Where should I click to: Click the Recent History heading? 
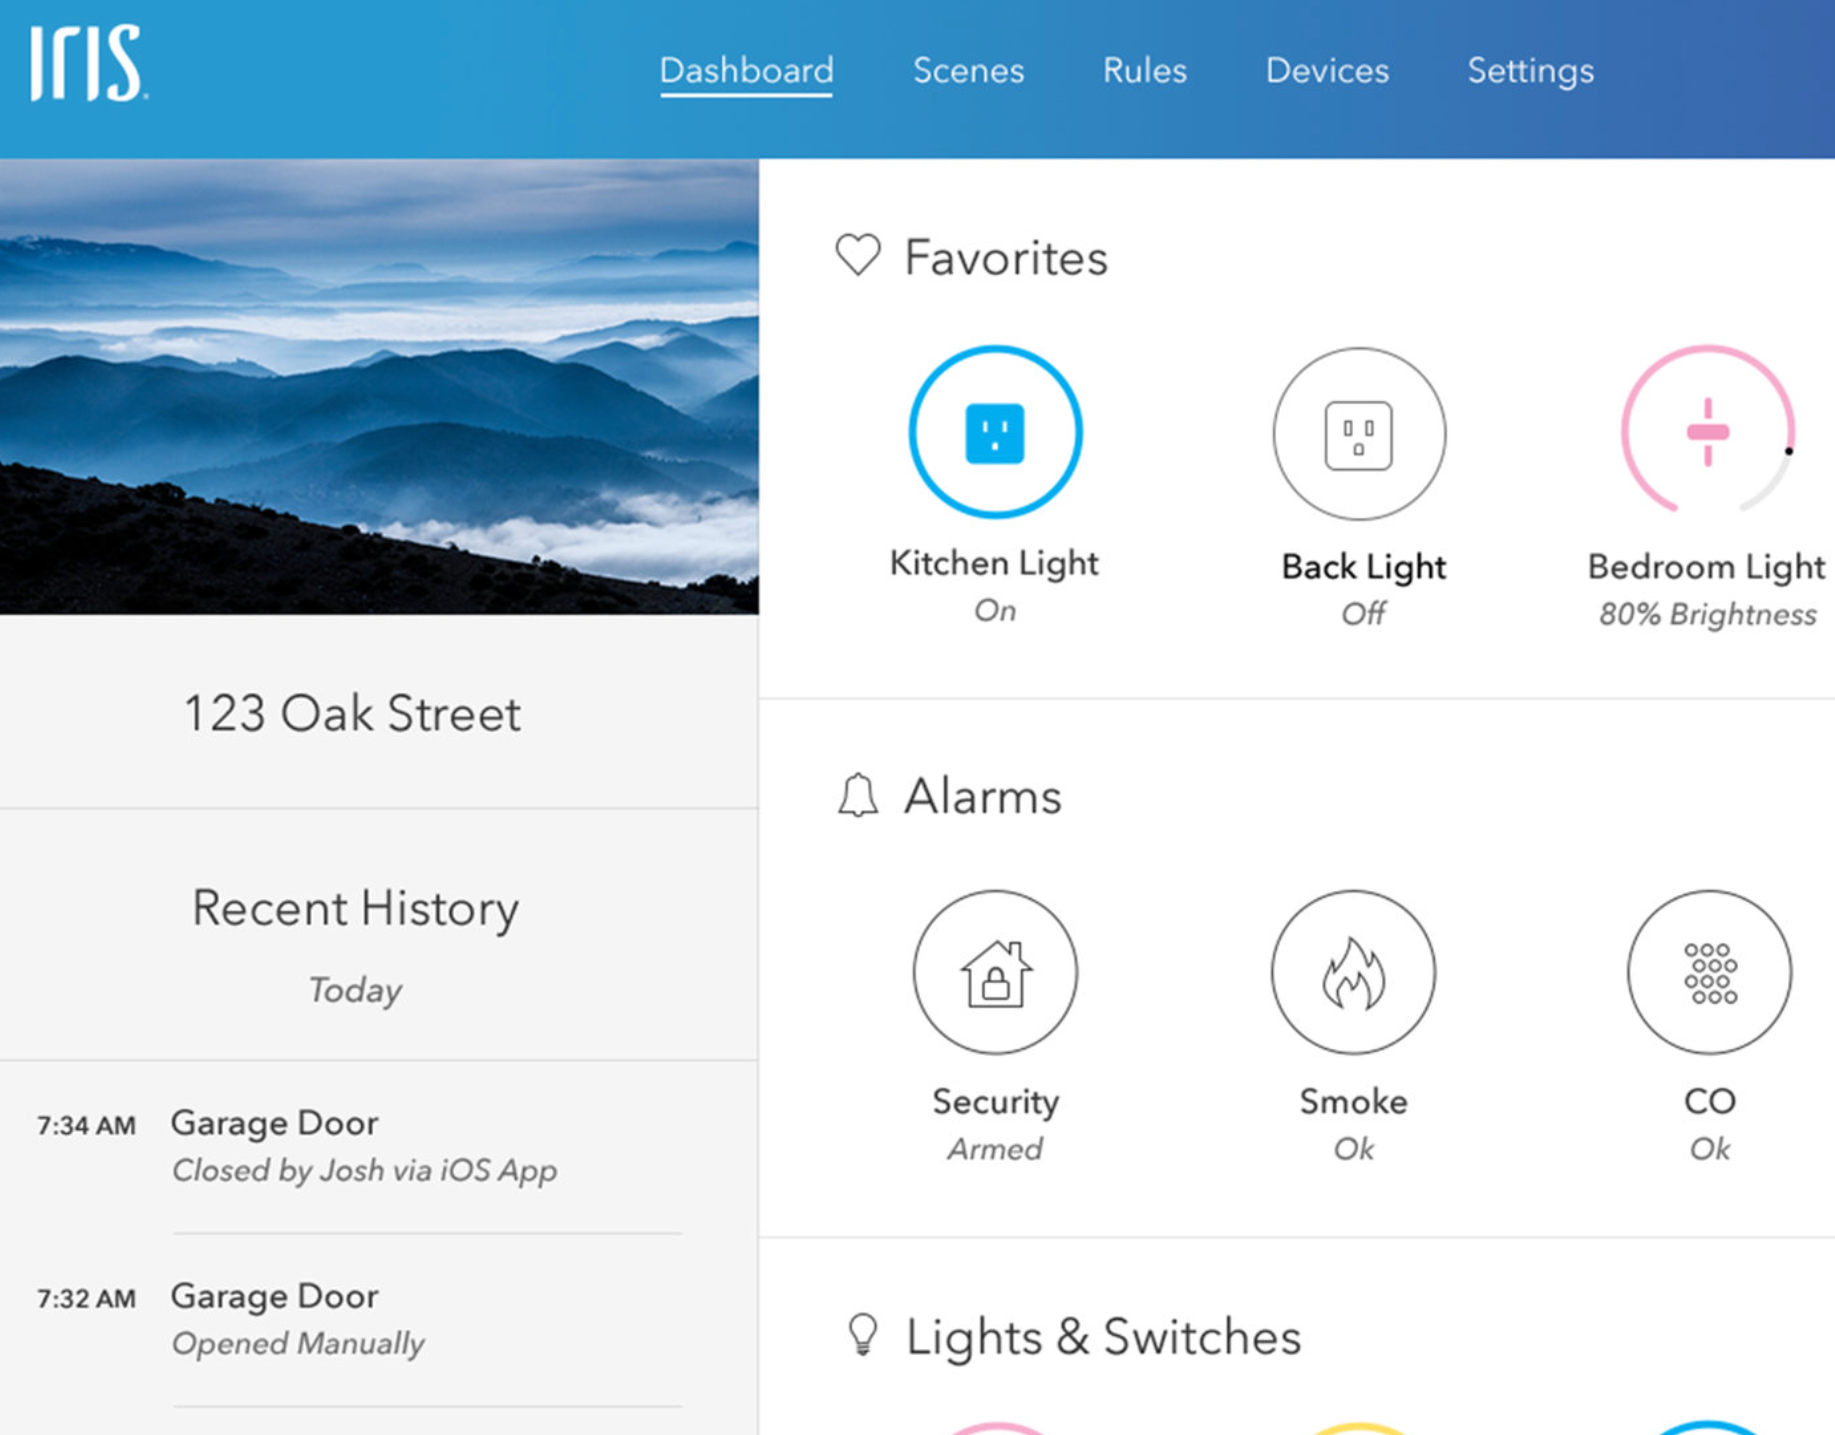pos(355,908)
